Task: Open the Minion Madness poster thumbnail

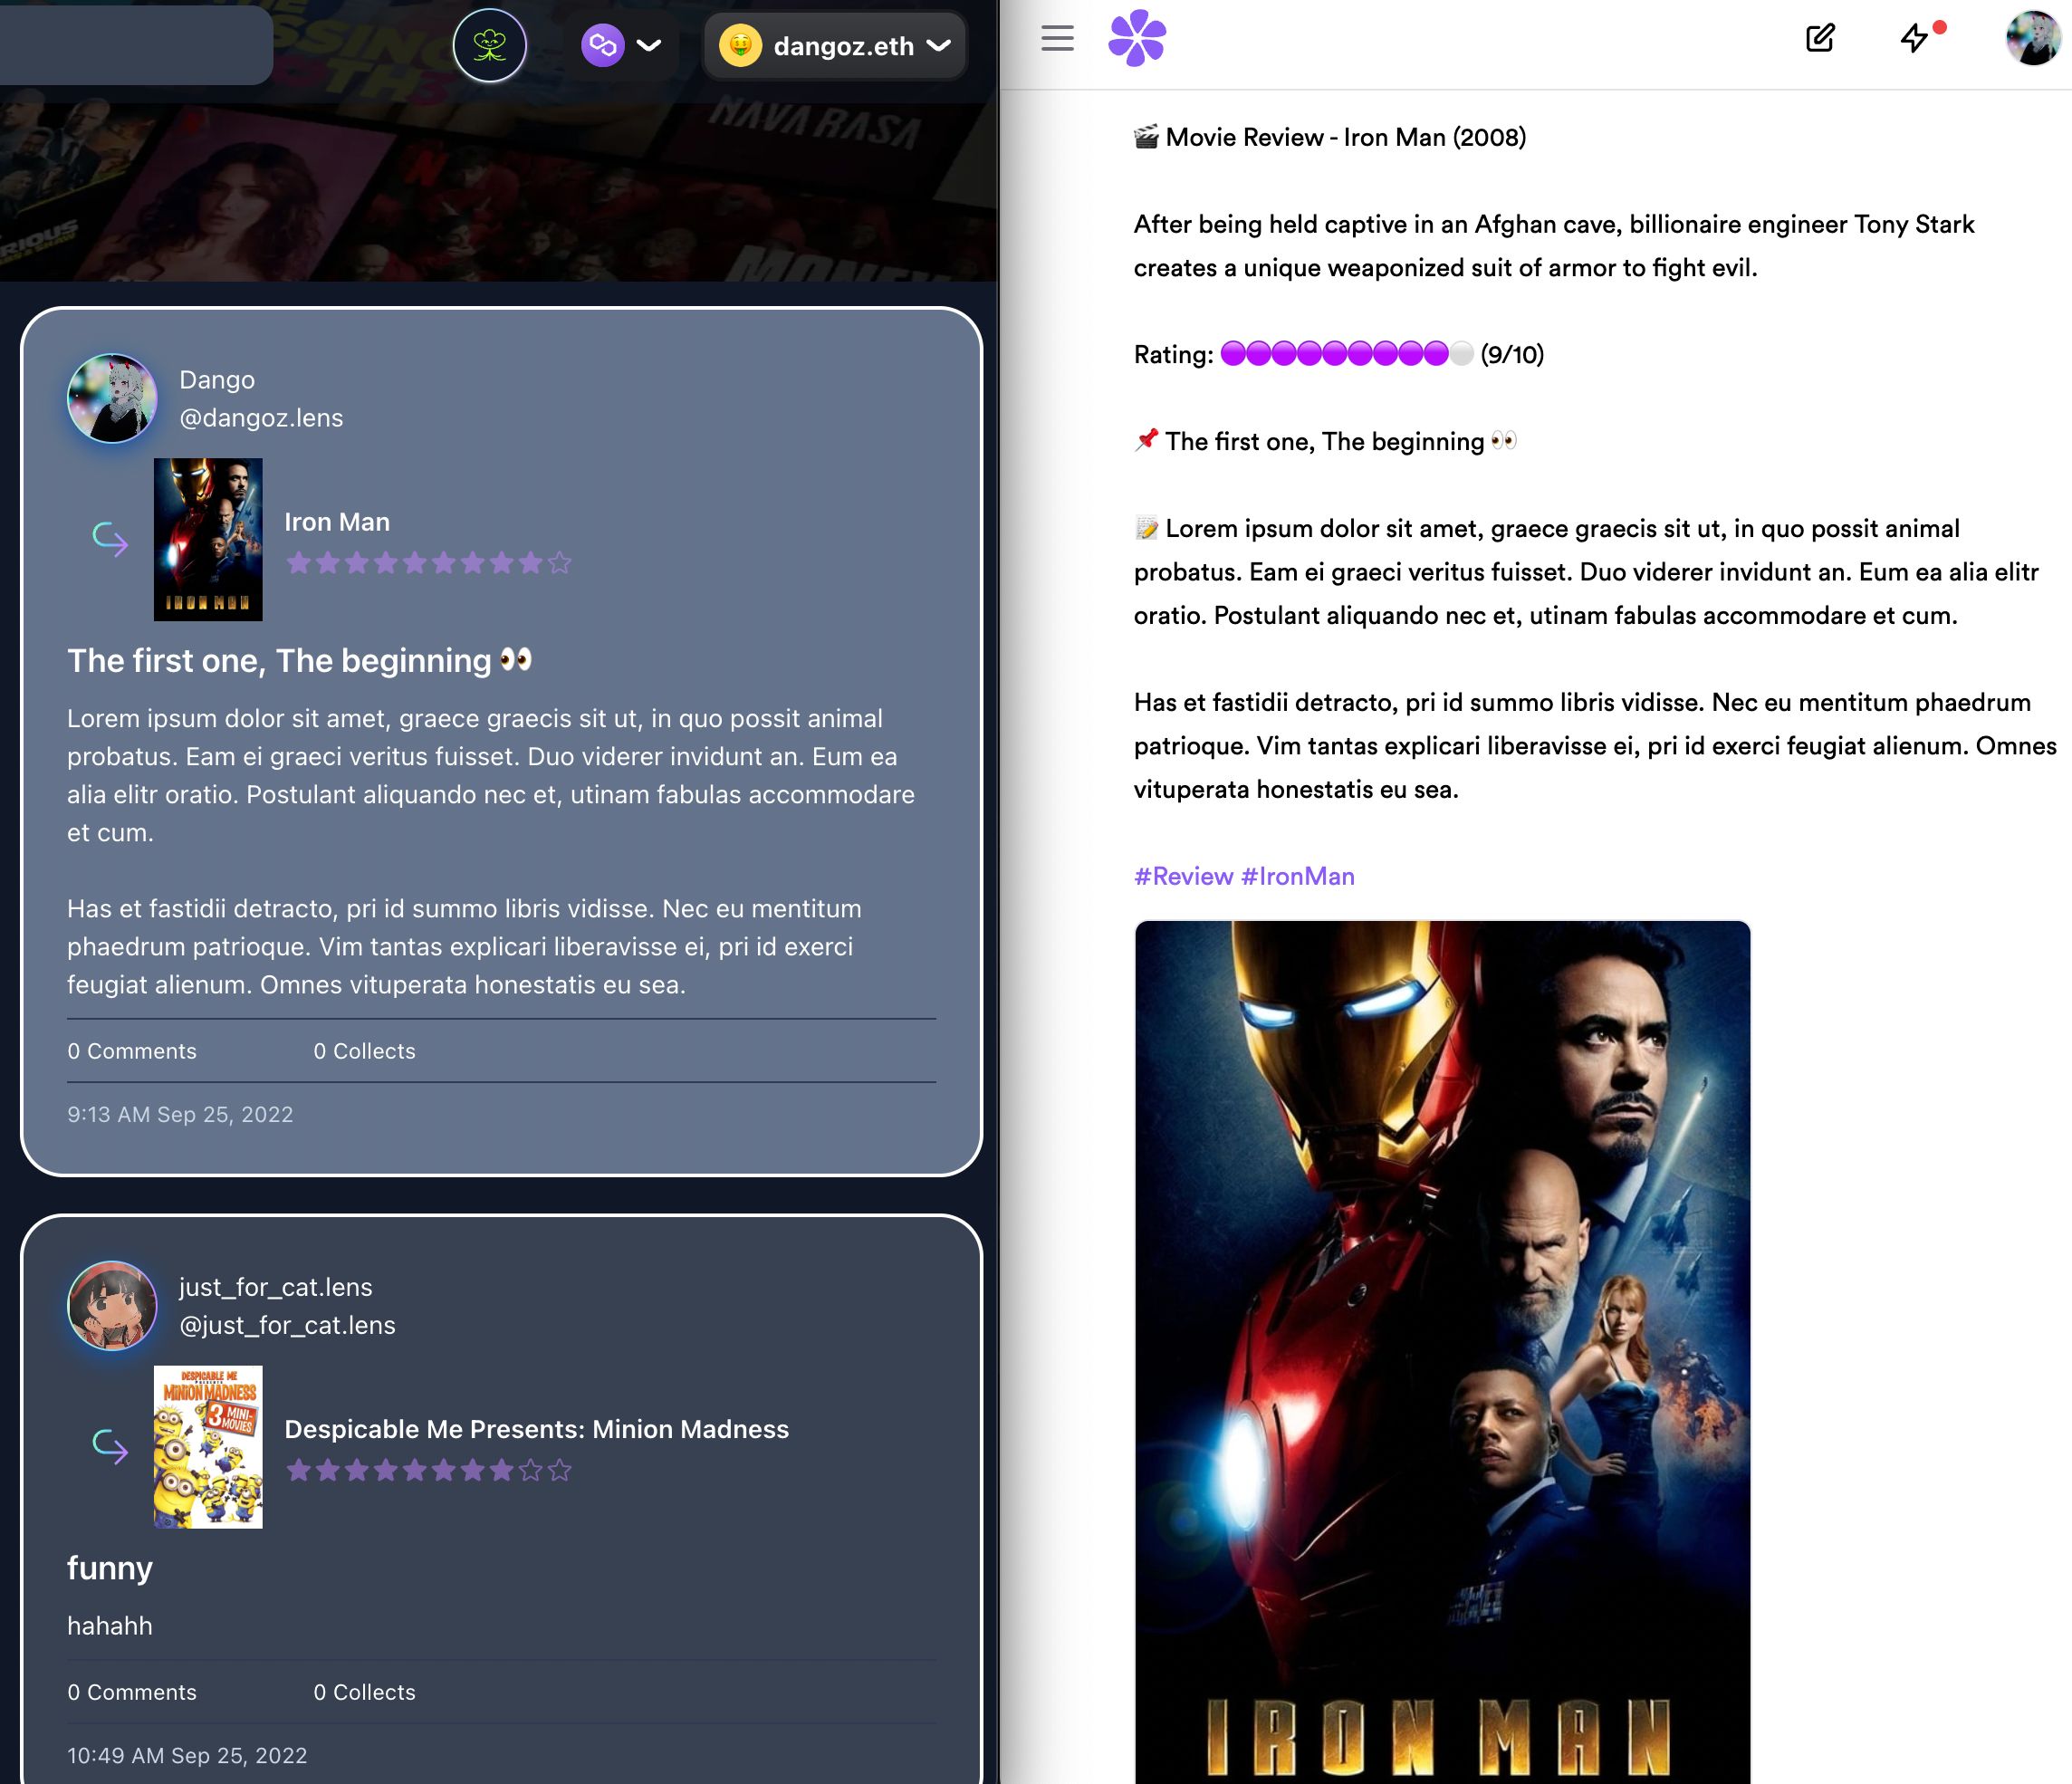Action: (x=208, y=1446)
